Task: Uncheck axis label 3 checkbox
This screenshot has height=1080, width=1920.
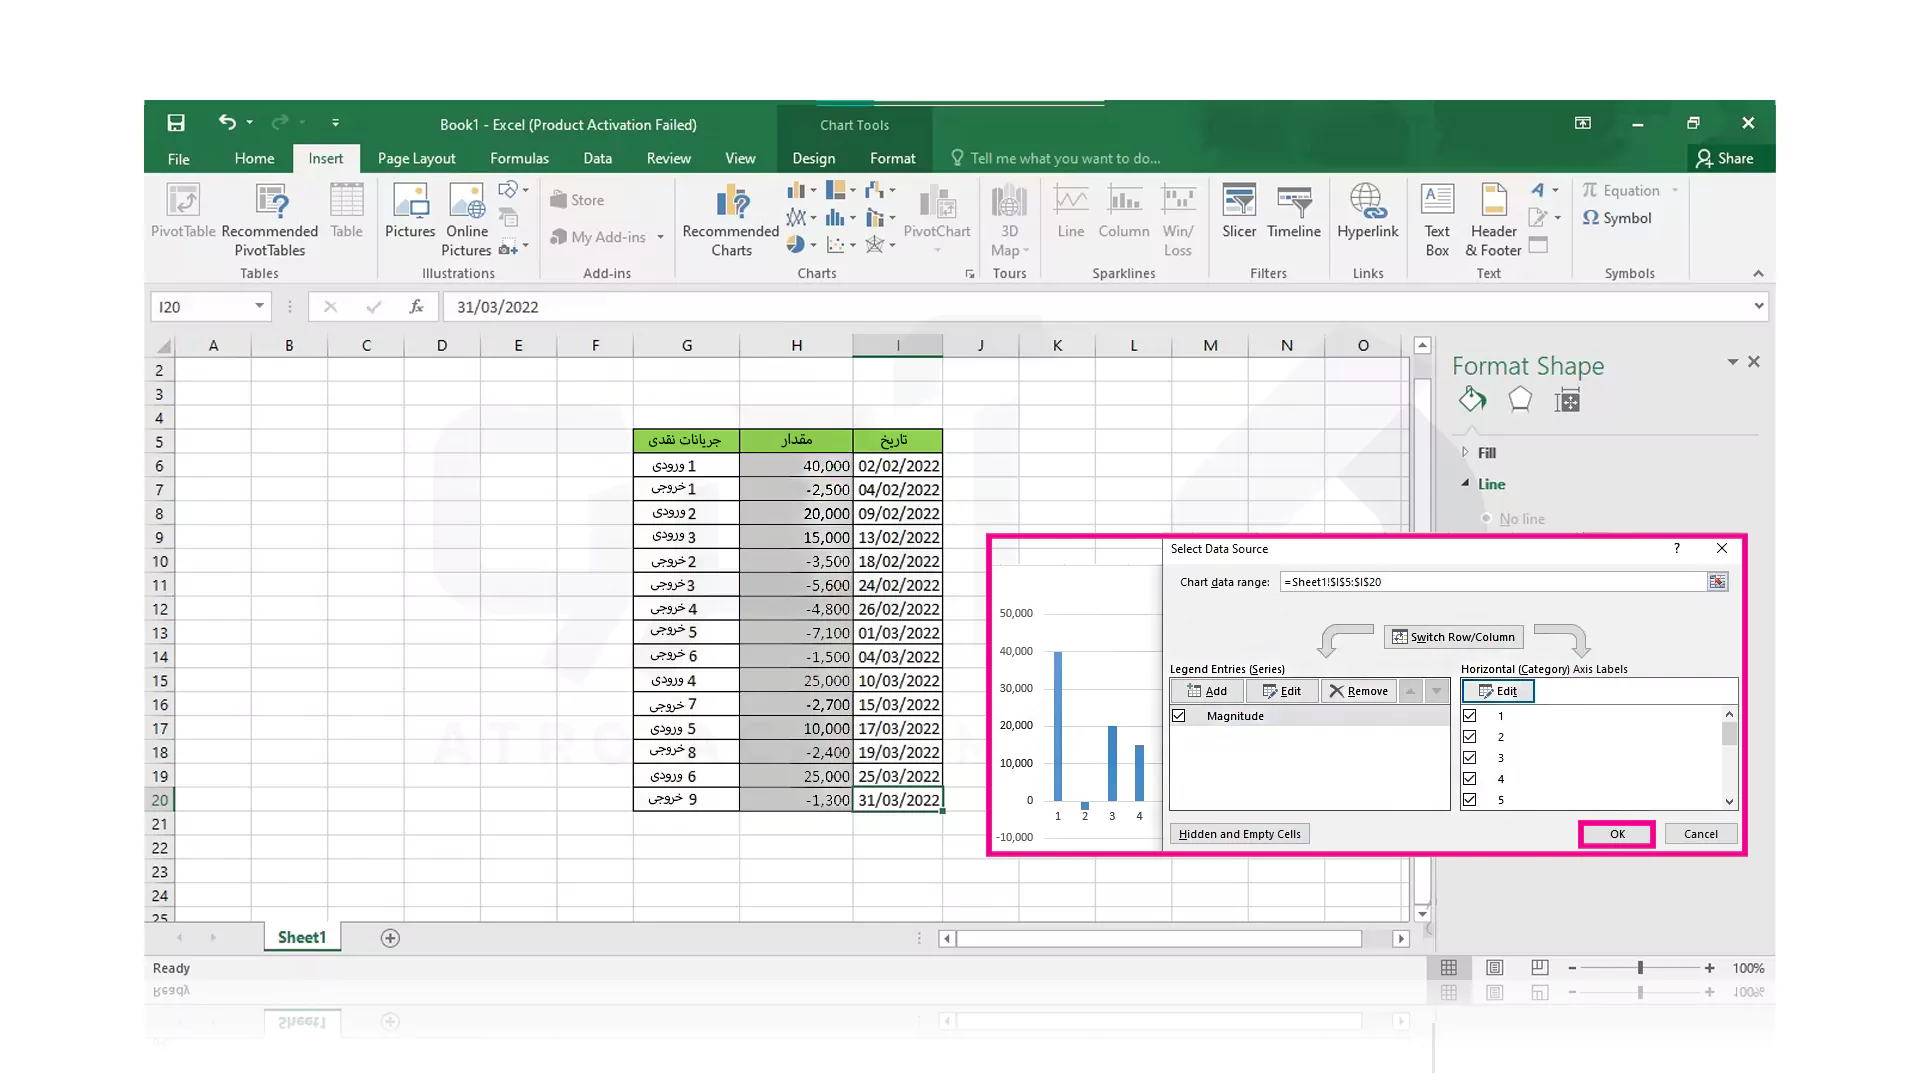Action: tap(1470, 758)
